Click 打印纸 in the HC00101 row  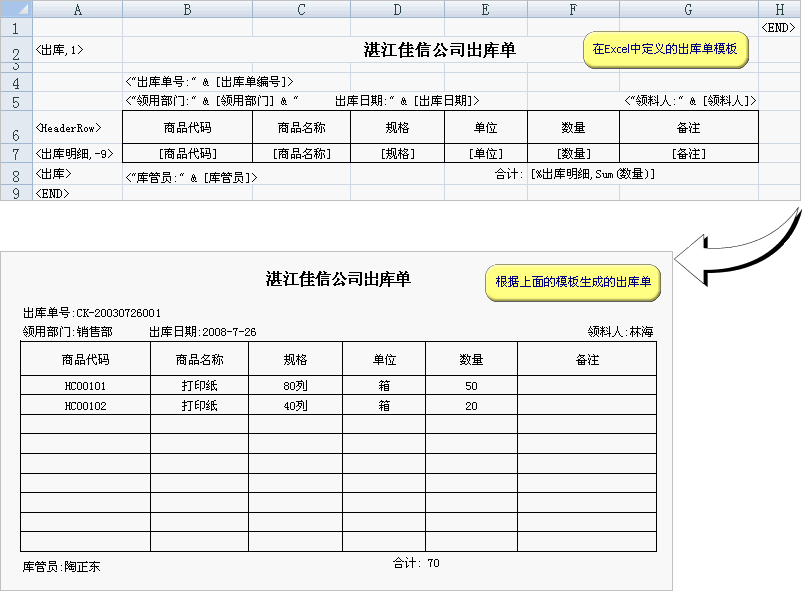pyautogui.click(x=199, y=385)
